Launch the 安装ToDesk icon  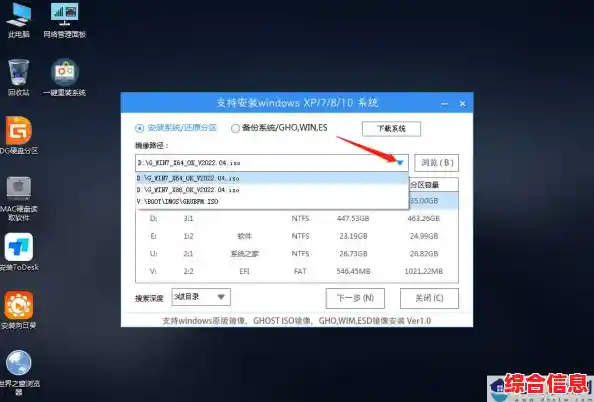[19, 252]
